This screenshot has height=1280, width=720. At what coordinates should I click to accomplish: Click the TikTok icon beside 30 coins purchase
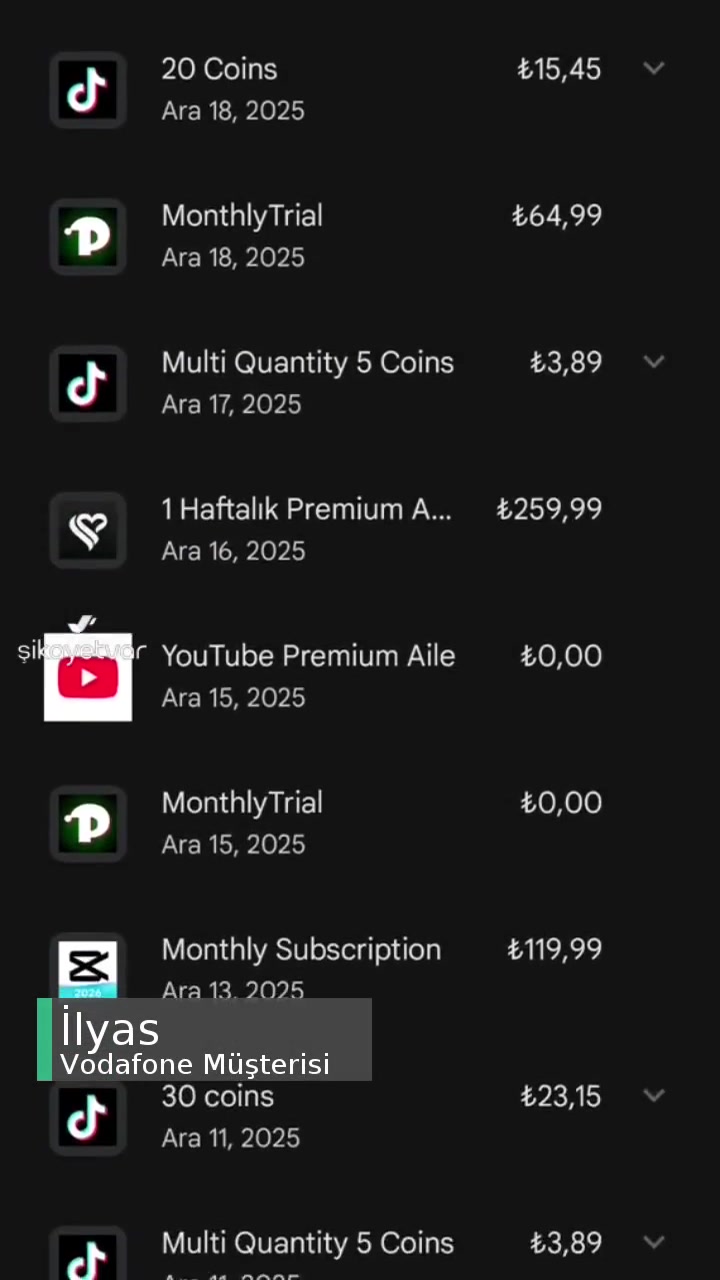pyautogui.click(x=87, y=1117)
